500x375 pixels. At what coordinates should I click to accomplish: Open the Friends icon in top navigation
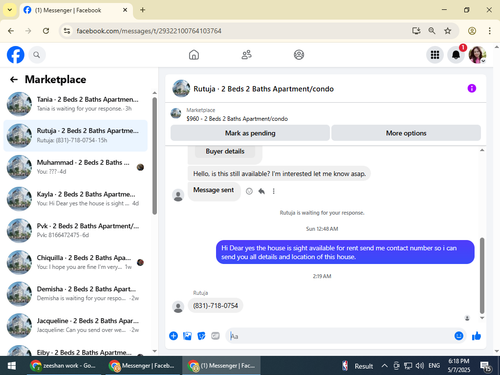click(246, 55)
